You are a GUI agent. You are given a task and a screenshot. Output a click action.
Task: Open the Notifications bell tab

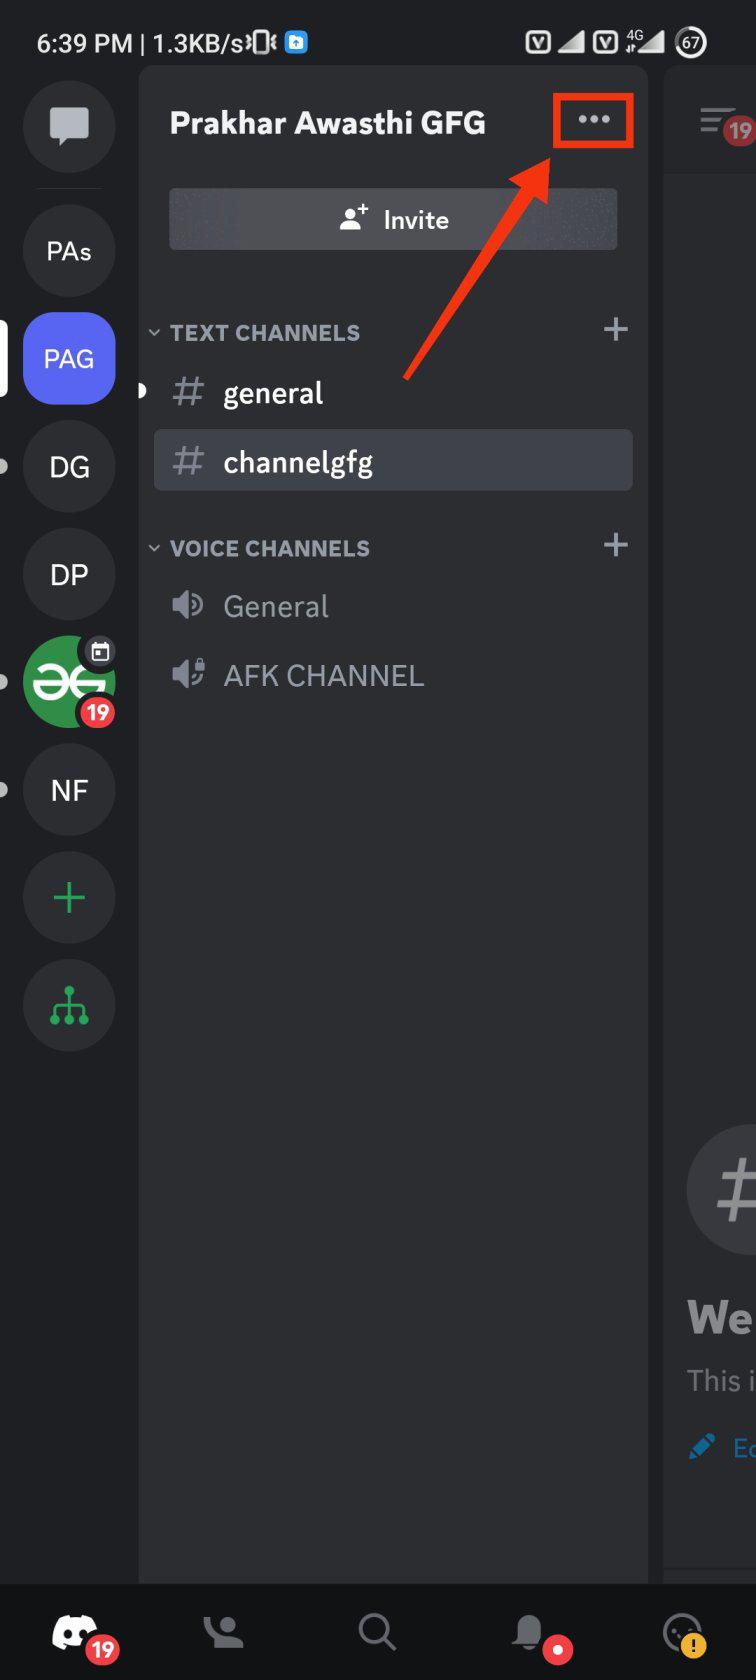[530, 1632]
